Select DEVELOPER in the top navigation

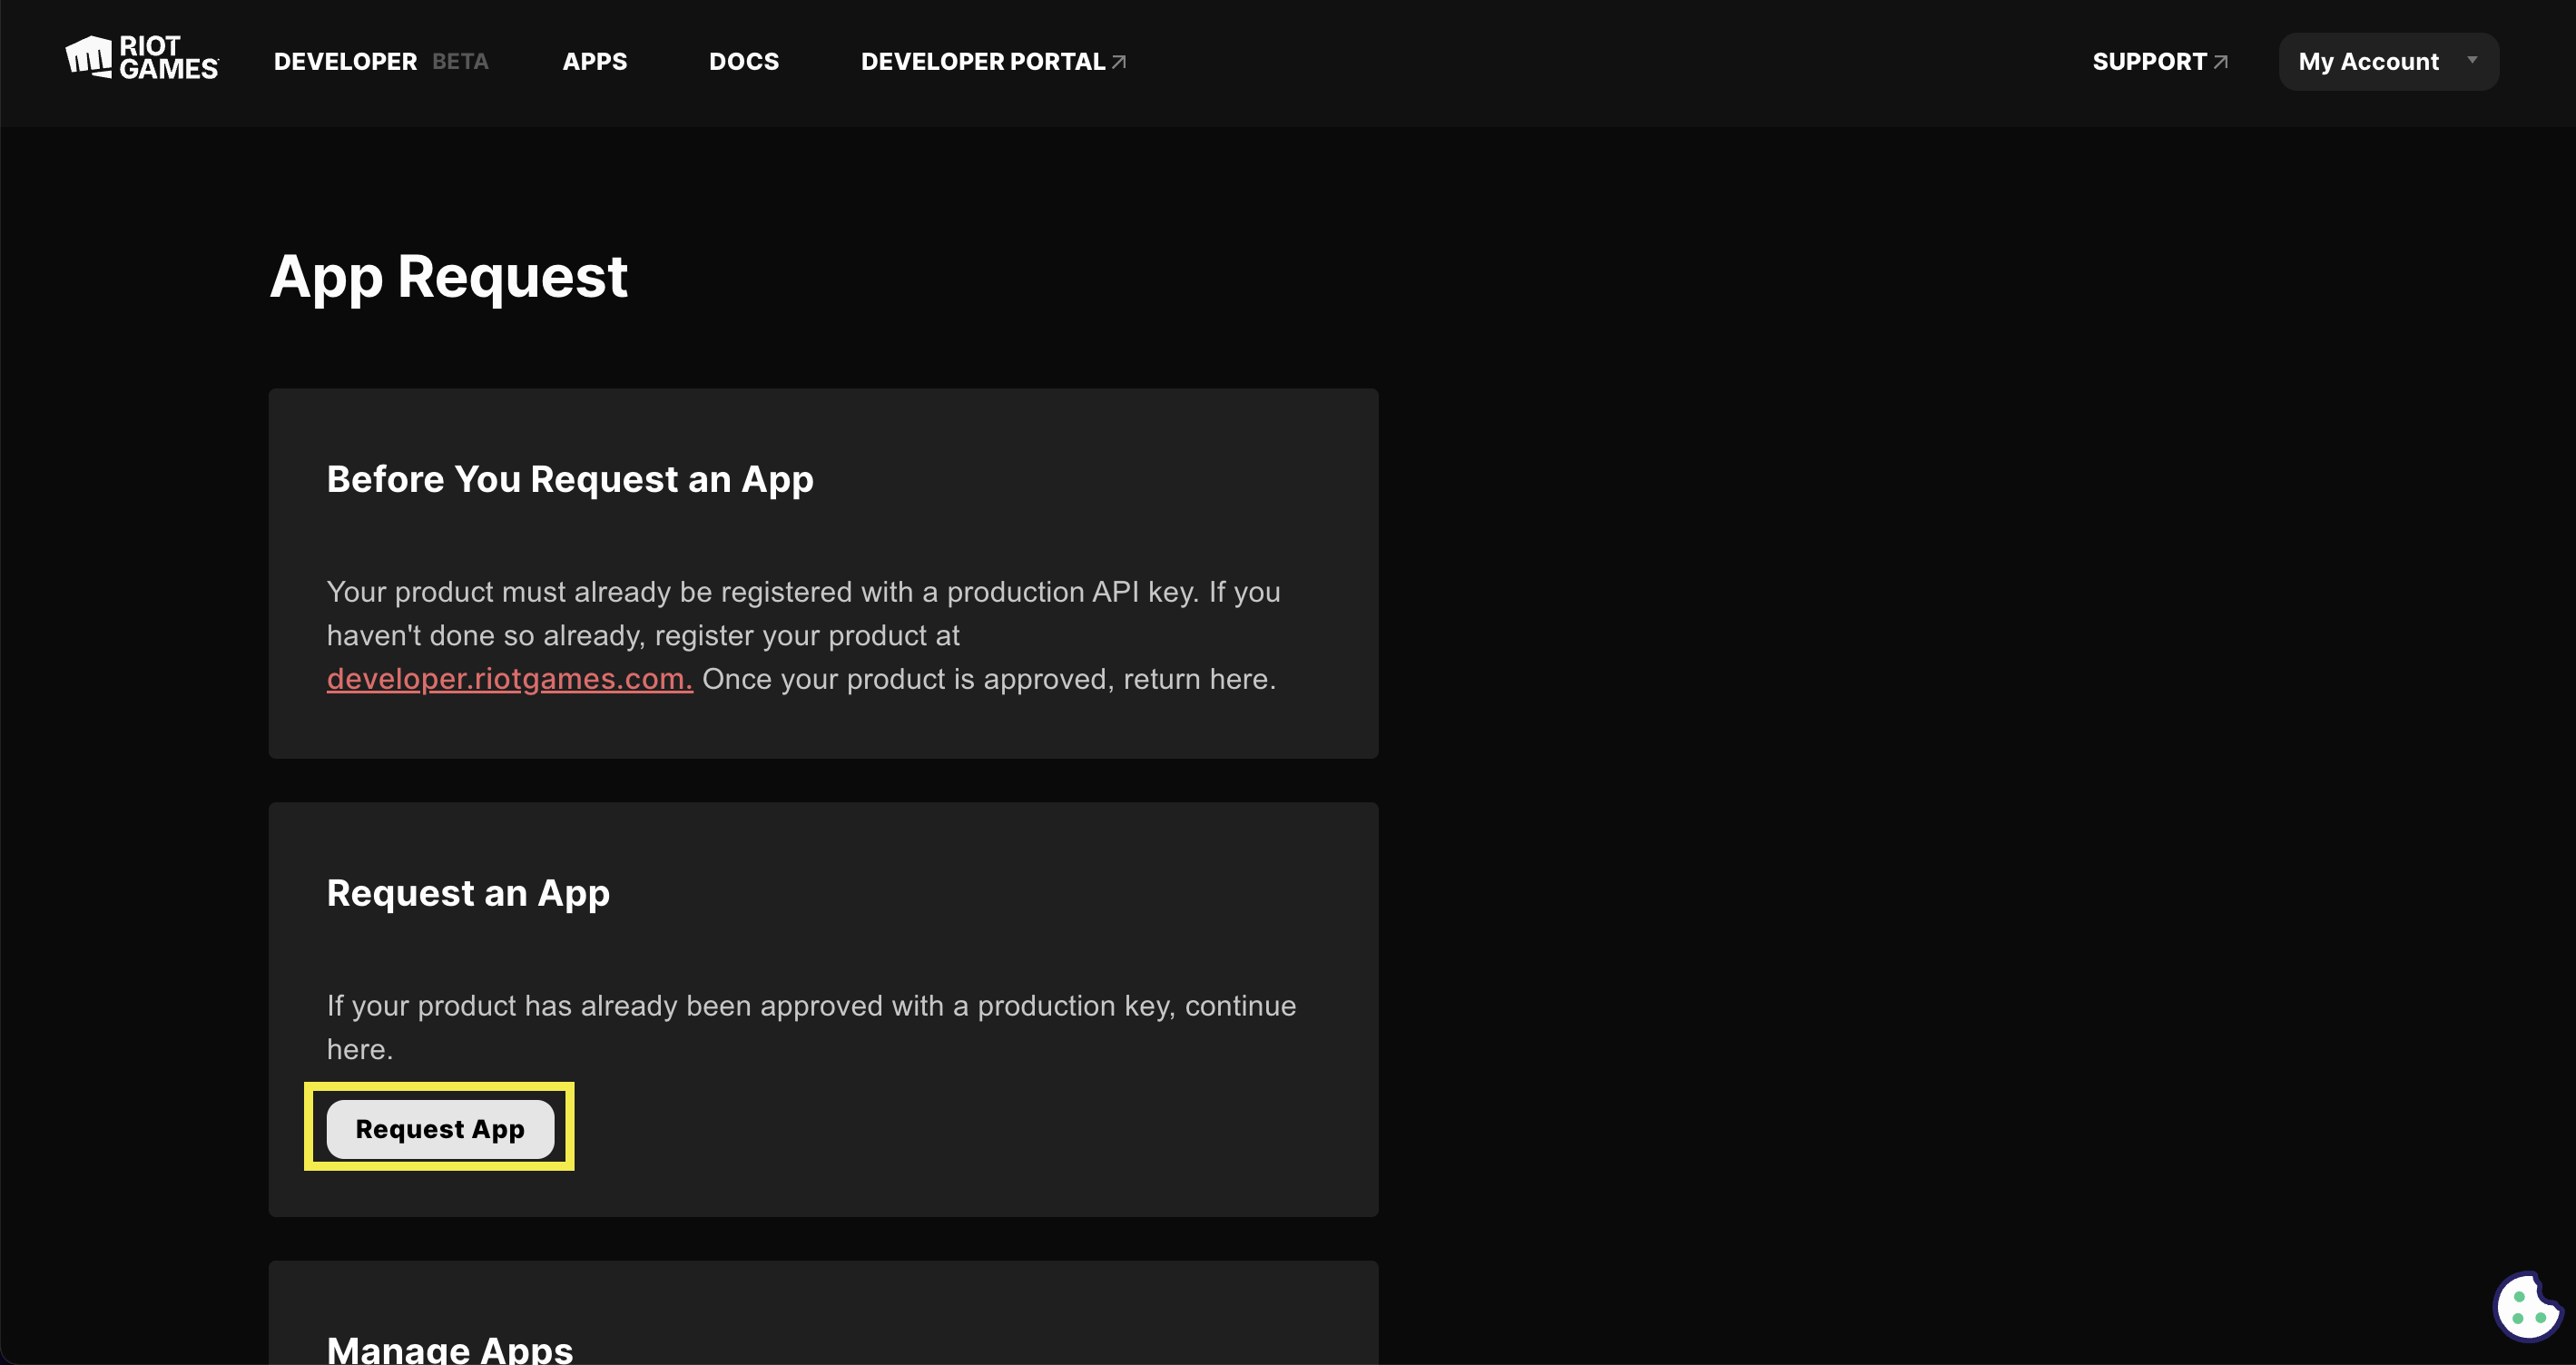[x=344, y=61]
